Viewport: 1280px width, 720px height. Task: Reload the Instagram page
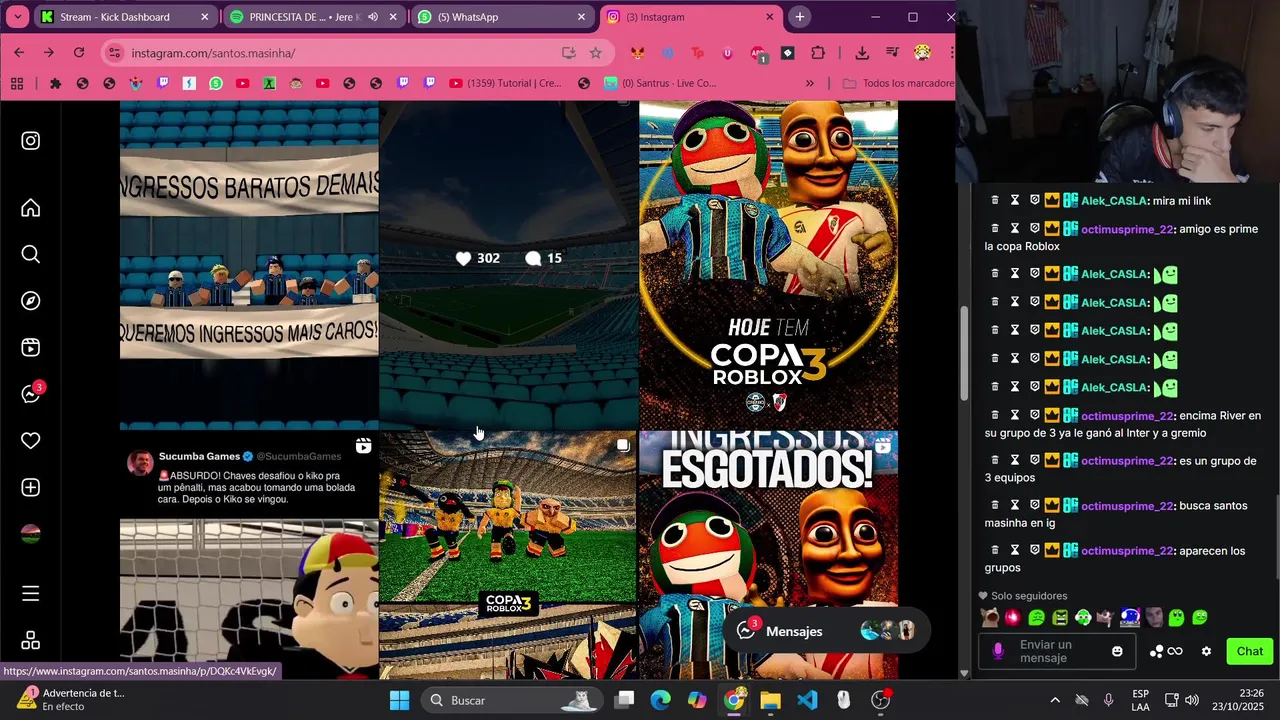(x=79, y=53)
